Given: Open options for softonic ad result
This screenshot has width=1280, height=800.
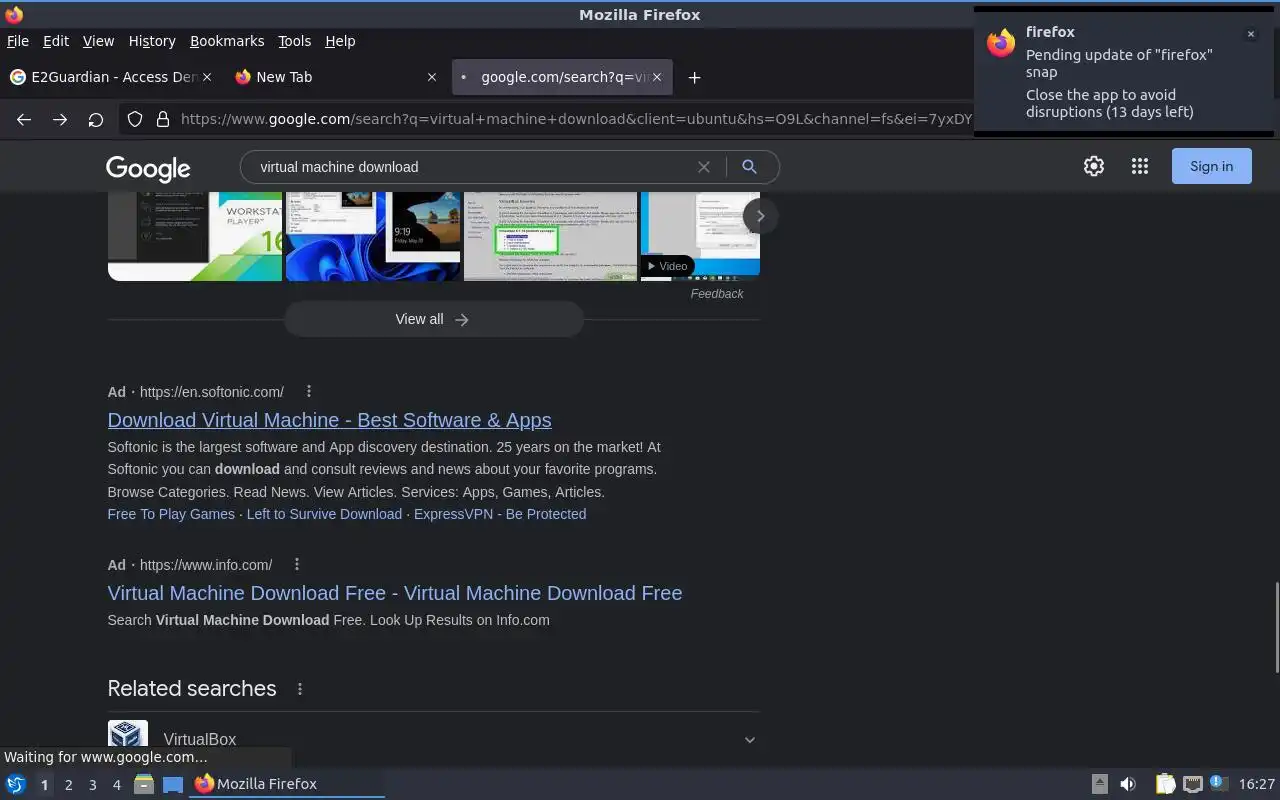Looking at the screenshot, I should 309,392.
